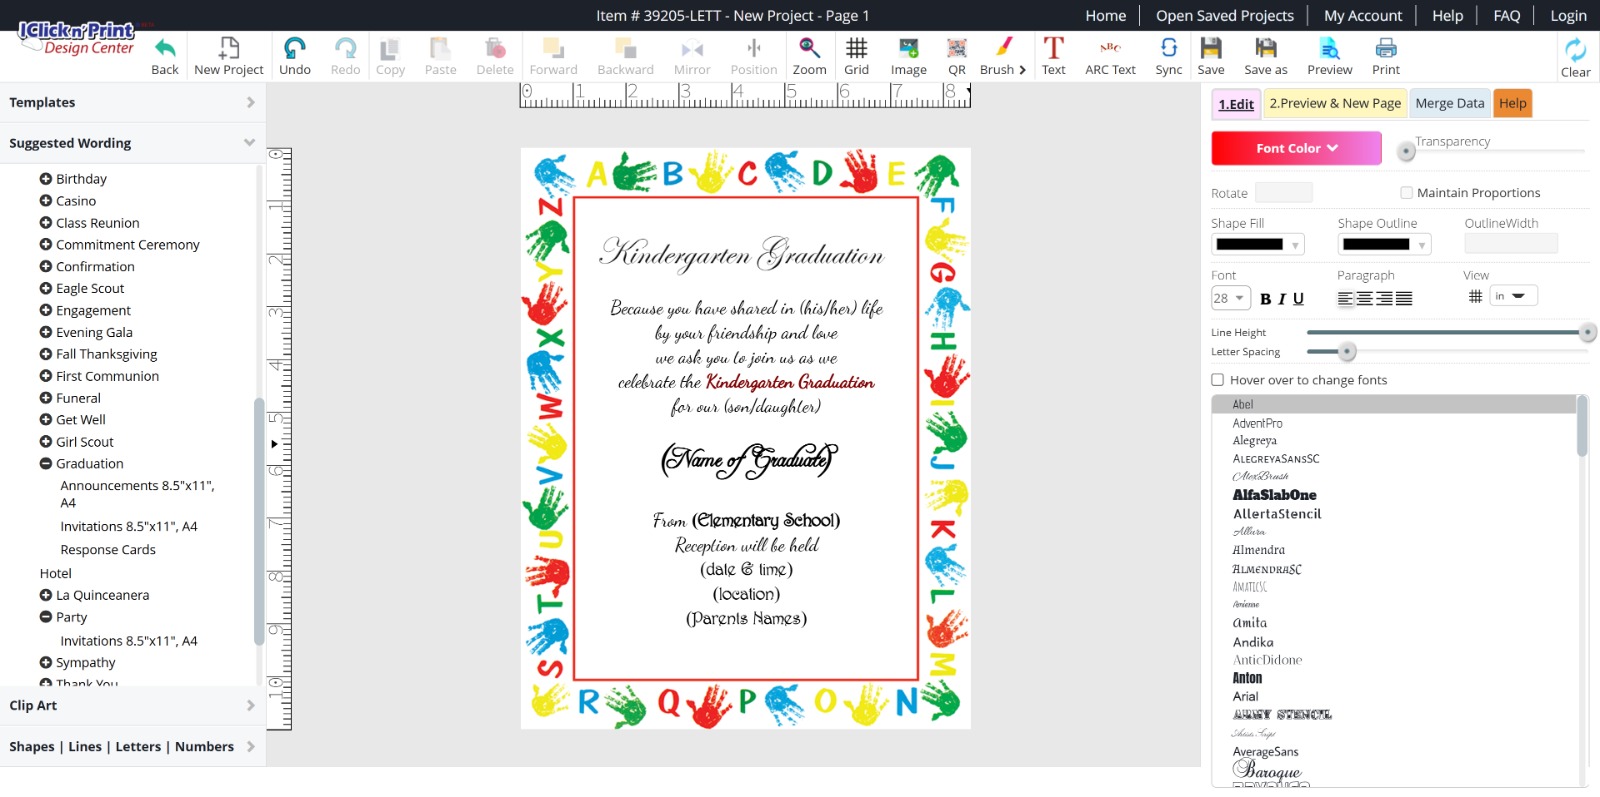Image resolution: width=1600 pixels, height=797 pixels.
Task: Insert a QR code
Action: tap(957, 49)
